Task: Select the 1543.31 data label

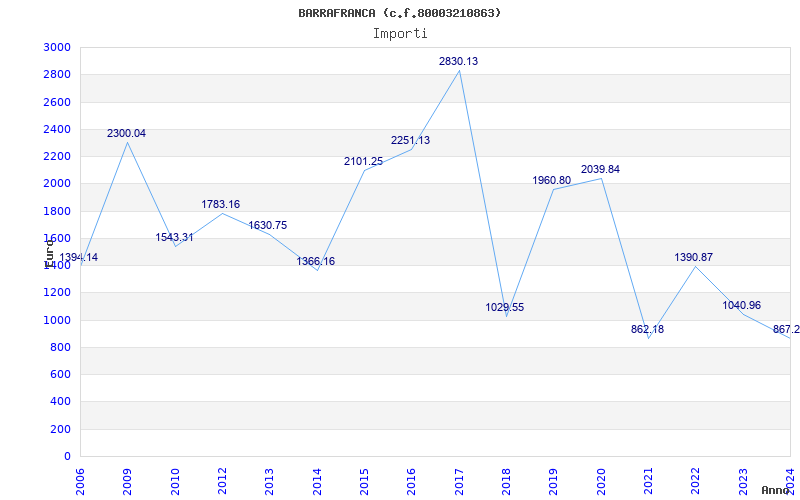Action: [174, 237]
